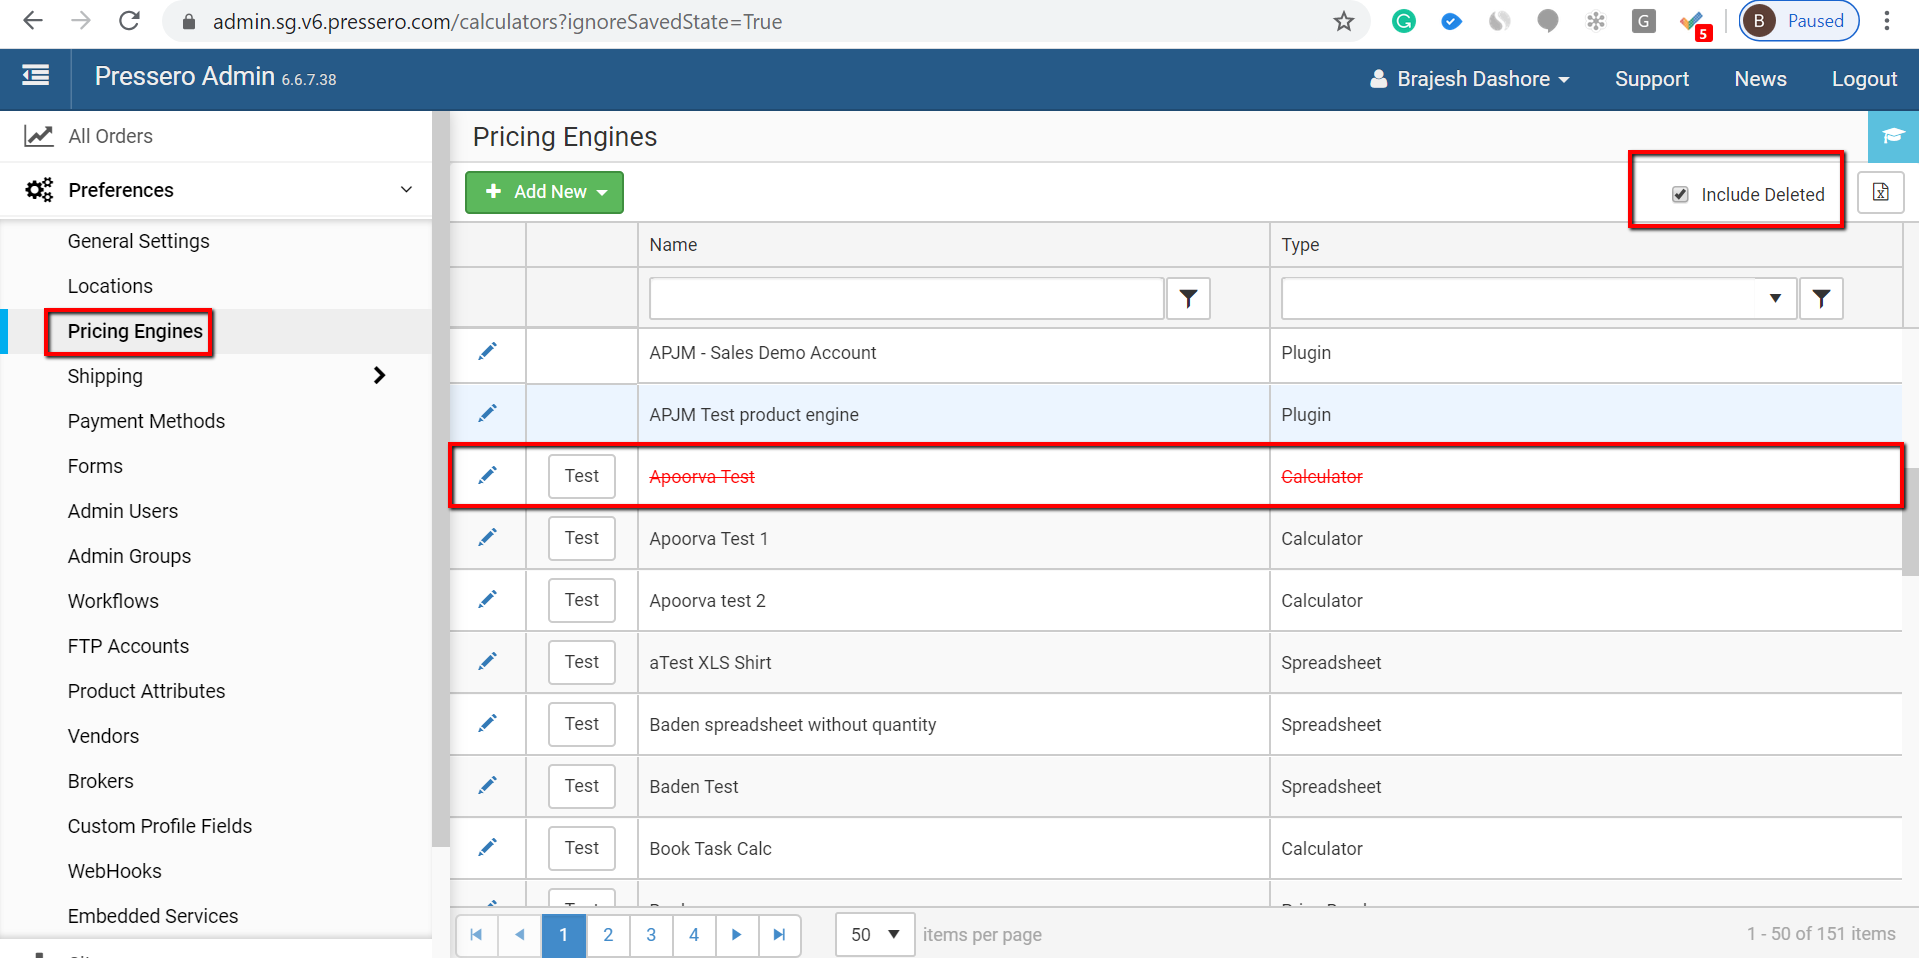This screenshot has width=1919, height=958.
Task: Sort by the Name column header
Action: (673, 245)
